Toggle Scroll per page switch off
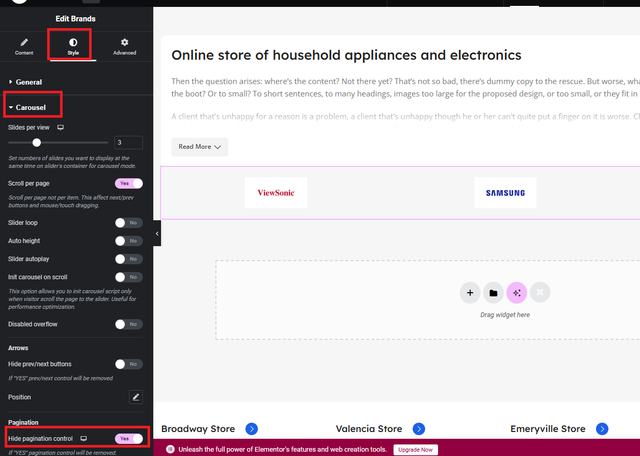The image size is (640, 456). (129, 183)
